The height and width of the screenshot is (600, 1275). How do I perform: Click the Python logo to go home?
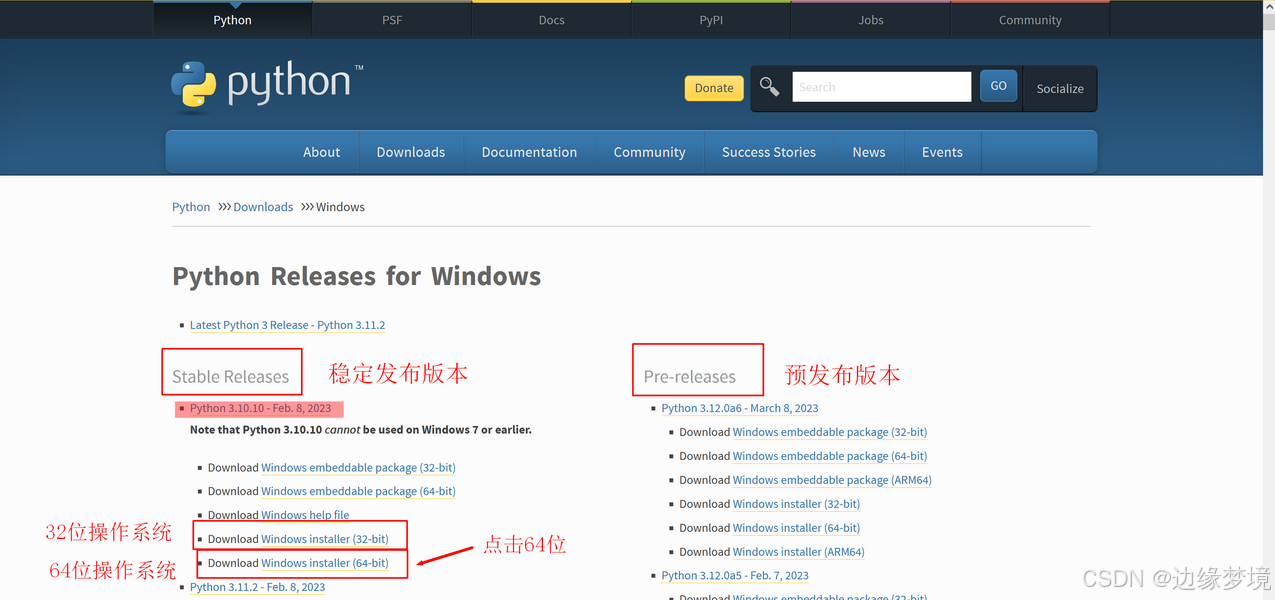click(x=265, y=85)
